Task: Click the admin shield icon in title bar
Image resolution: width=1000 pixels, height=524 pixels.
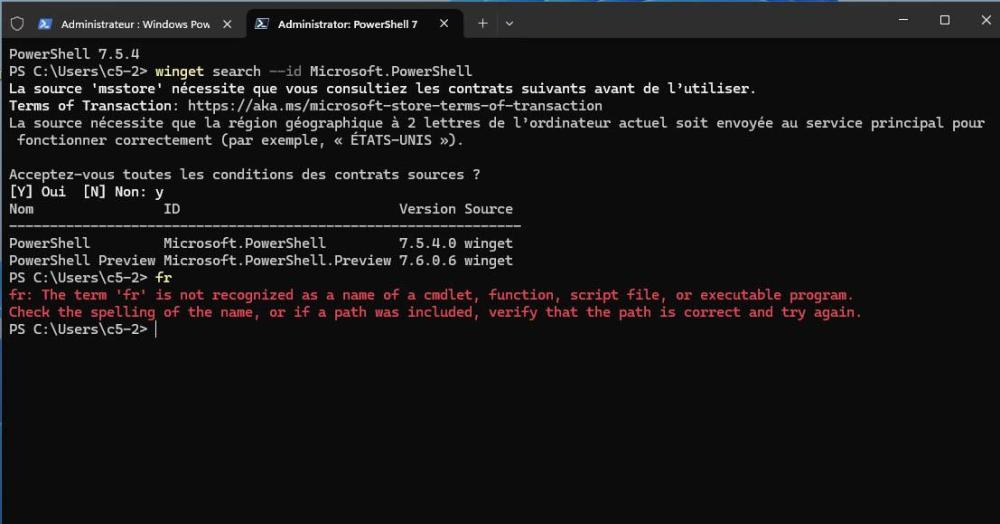Action: pyautogui.click(x=17, y=23)
